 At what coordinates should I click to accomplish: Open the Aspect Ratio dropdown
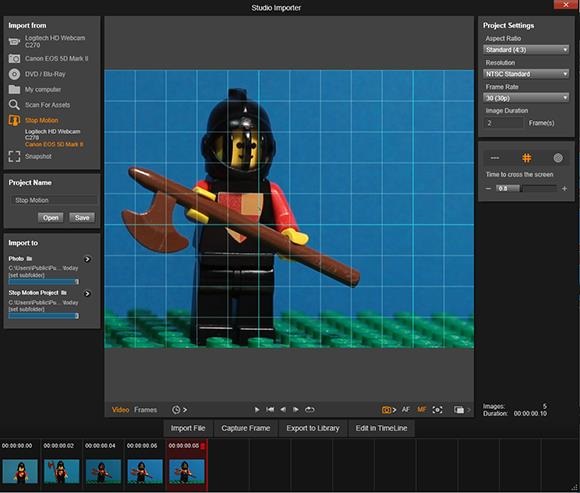click(526, 50)
